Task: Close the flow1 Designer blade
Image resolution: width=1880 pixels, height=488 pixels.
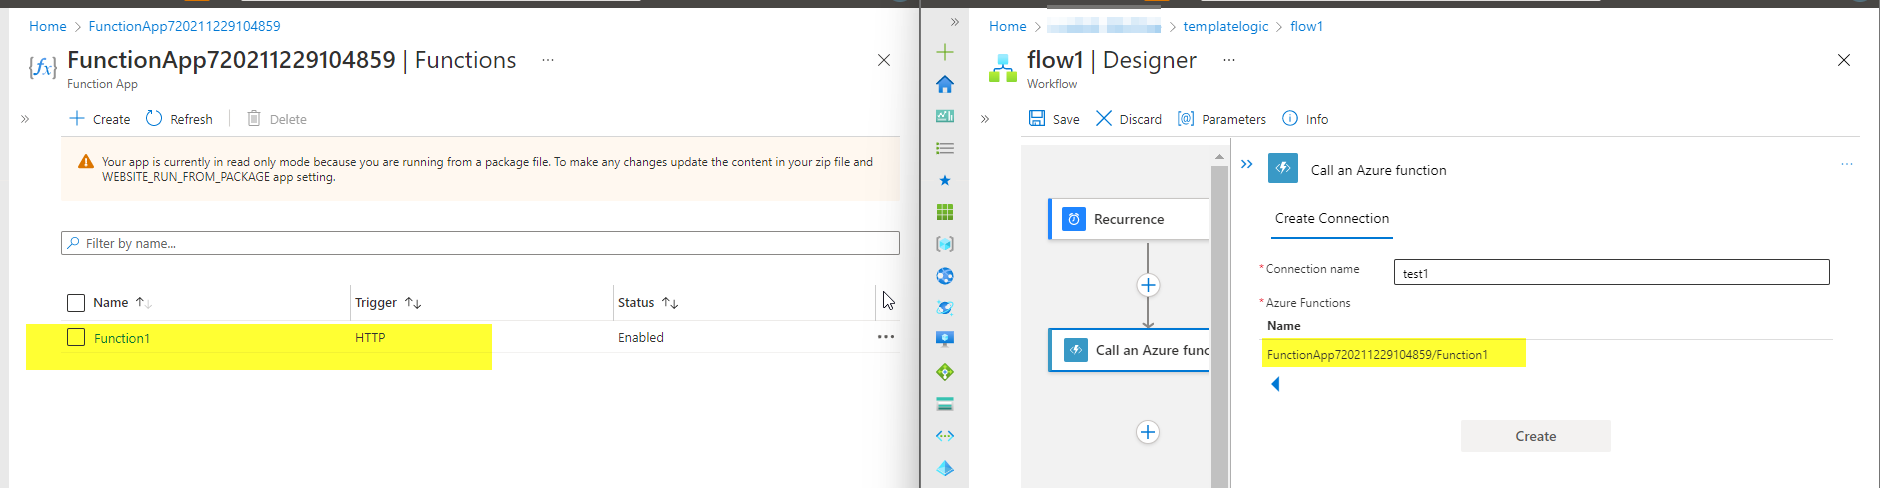Action: point(1844,60)
